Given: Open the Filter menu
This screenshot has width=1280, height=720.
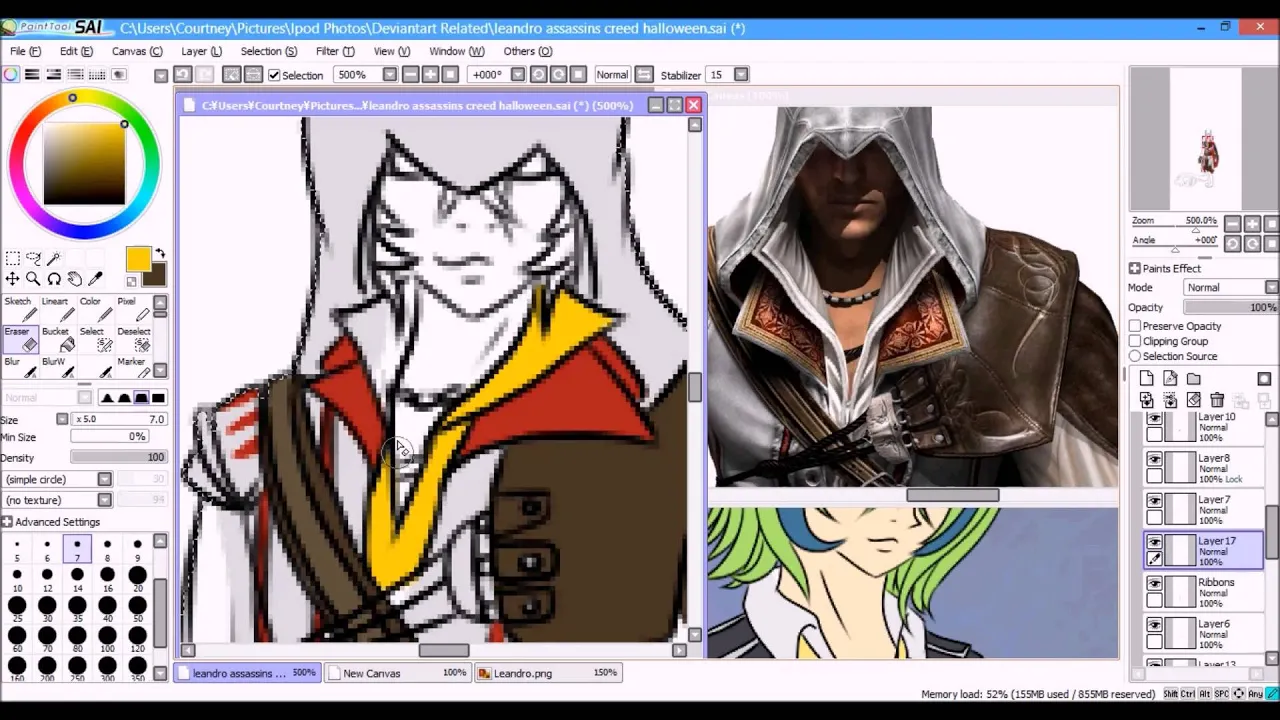Looking at the screenshot, I should pos(335,51).
